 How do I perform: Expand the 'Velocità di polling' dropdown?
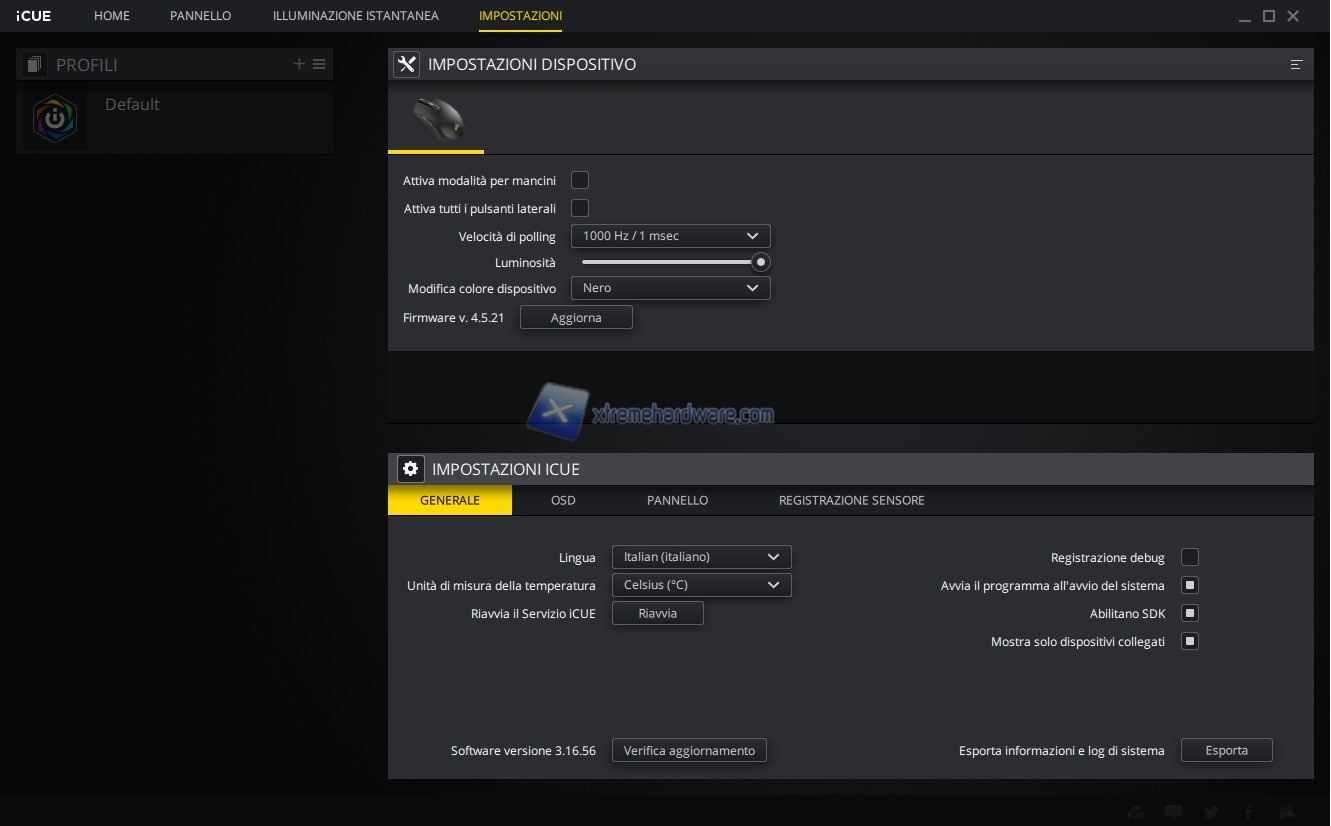click(x=670, y=236)
